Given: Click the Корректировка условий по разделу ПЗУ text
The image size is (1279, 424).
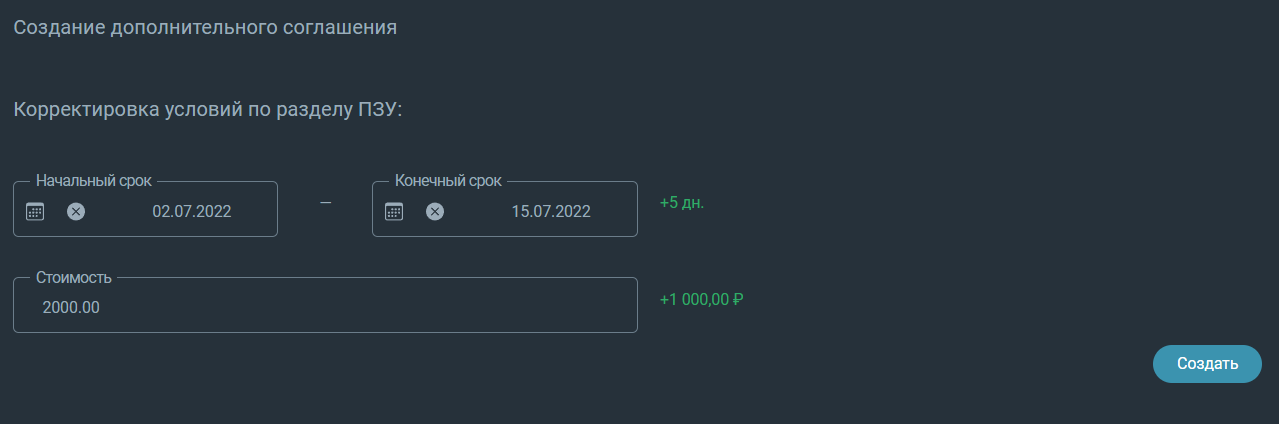Looking at the screenshot, I should click(x=207, y=110).
